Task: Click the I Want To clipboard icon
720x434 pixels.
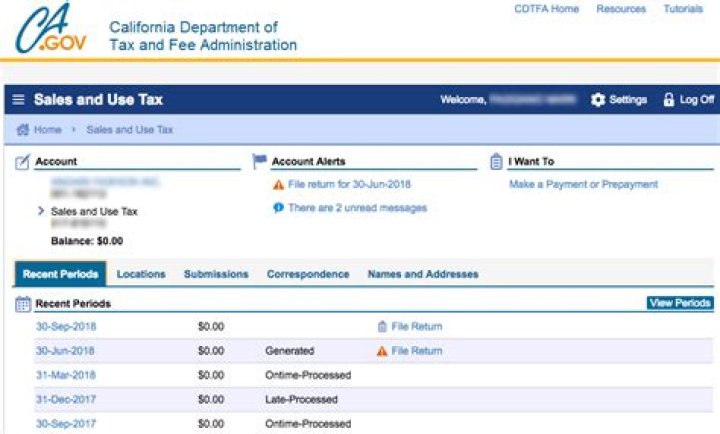Action: (x=496, y=162)
